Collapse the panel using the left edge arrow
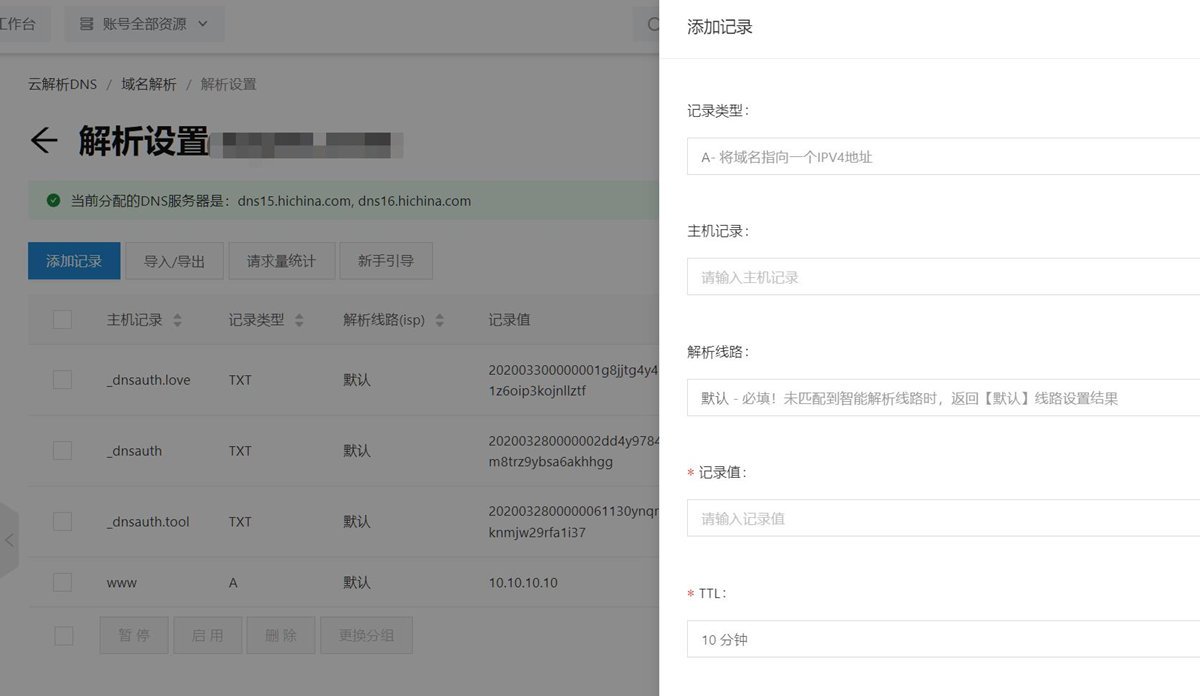Image resolution: width=1200 pixels, height=696 pixels. (x=8, y=540)
